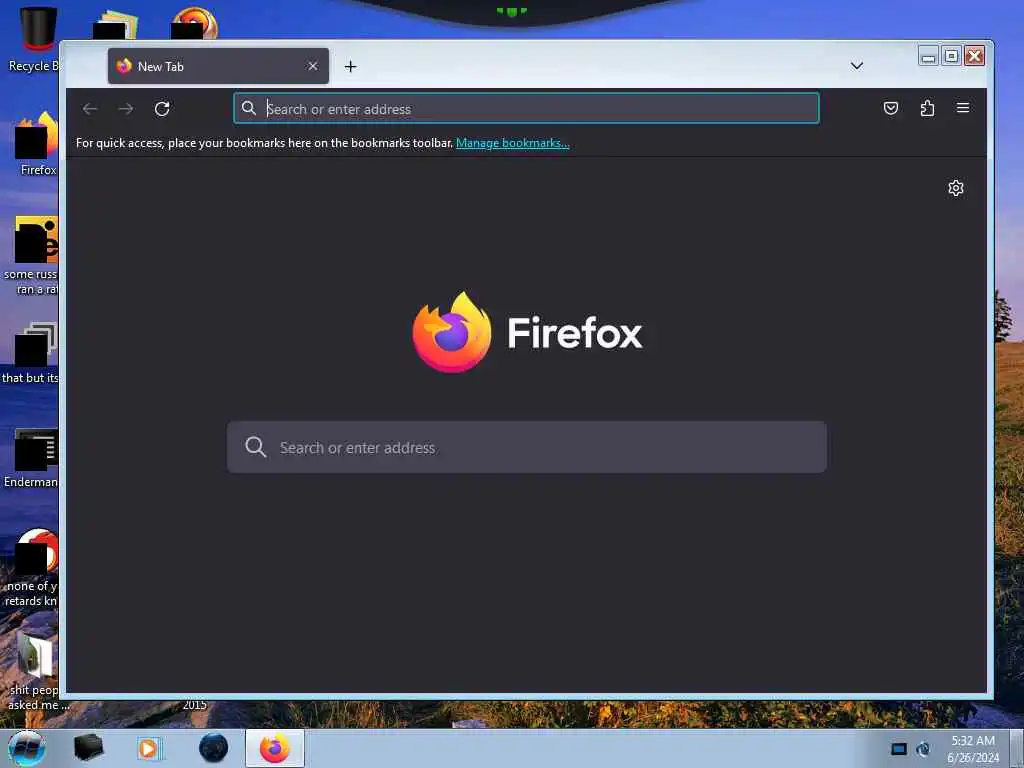Click the taskbar clock showing 5:32 AM
The height and width of the screenshot is (768, 1024).
coord(972,748)
